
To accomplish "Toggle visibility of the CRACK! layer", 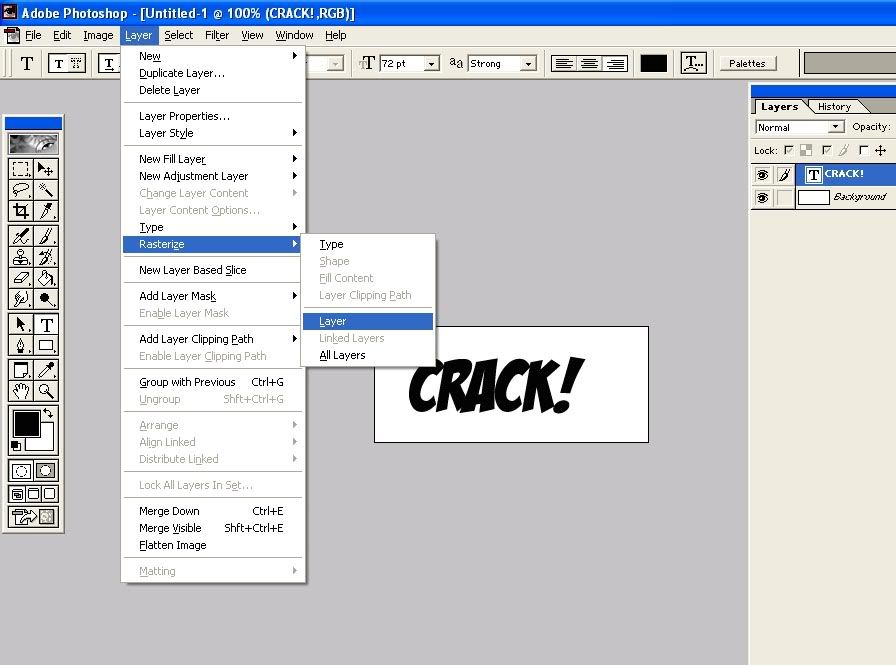I will tap(762, 174).
